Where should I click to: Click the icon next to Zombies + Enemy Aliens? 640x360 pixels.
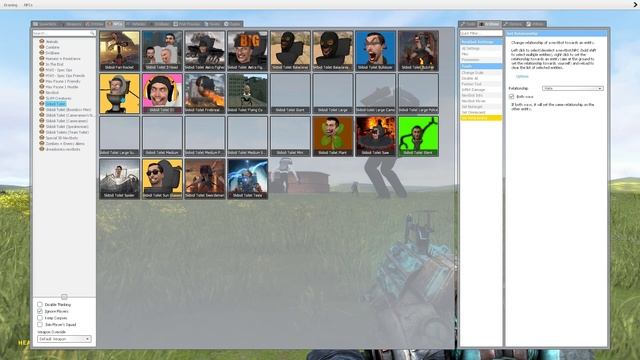click(x=42, y=143)
